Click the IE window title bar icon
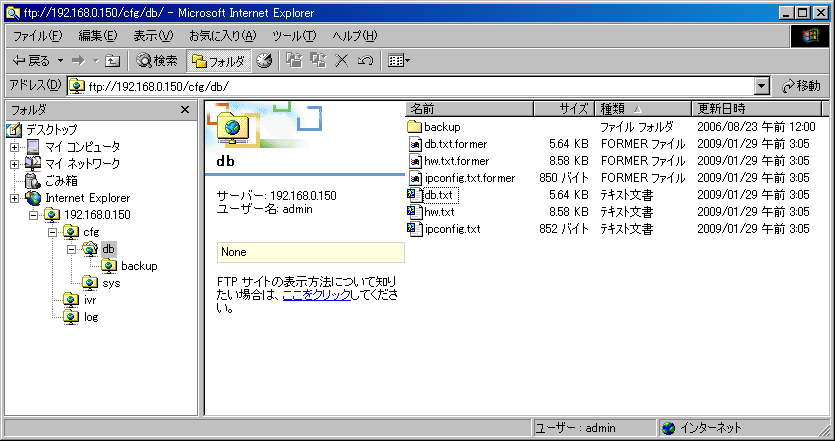835x441 pixels. pos(13,12)
